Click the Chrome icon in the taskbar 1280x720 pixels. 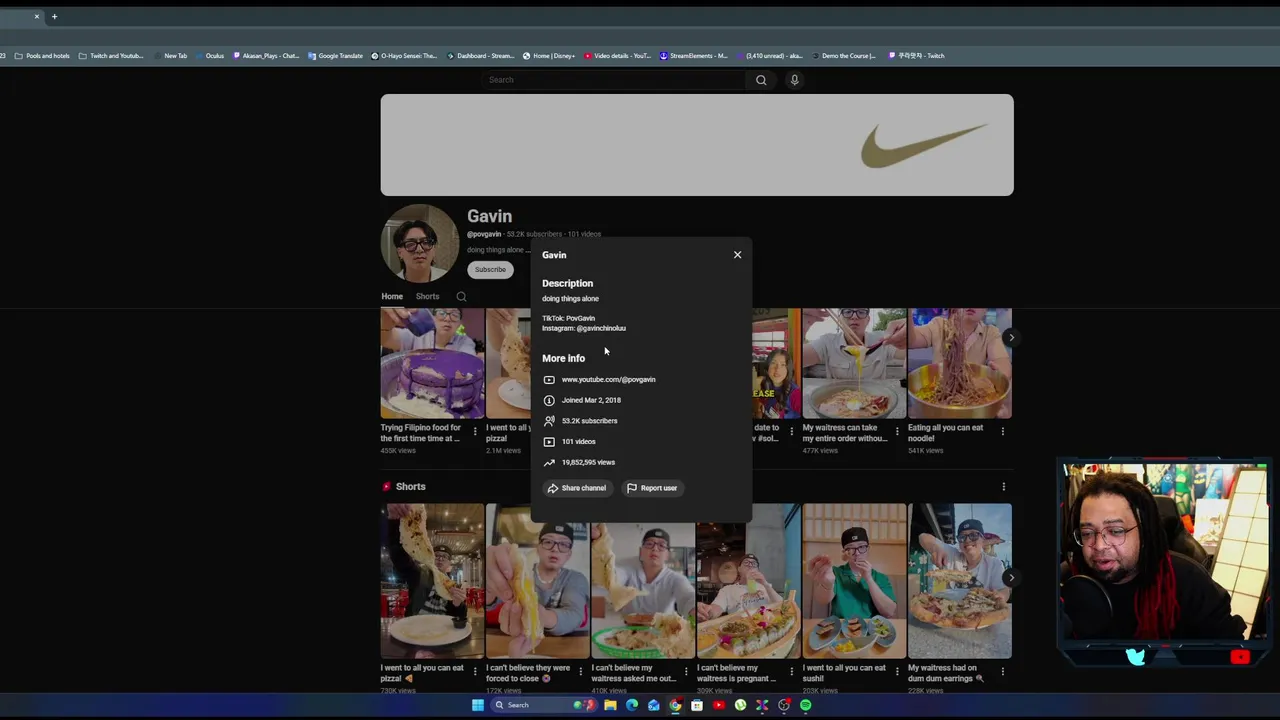pos(675,705)
